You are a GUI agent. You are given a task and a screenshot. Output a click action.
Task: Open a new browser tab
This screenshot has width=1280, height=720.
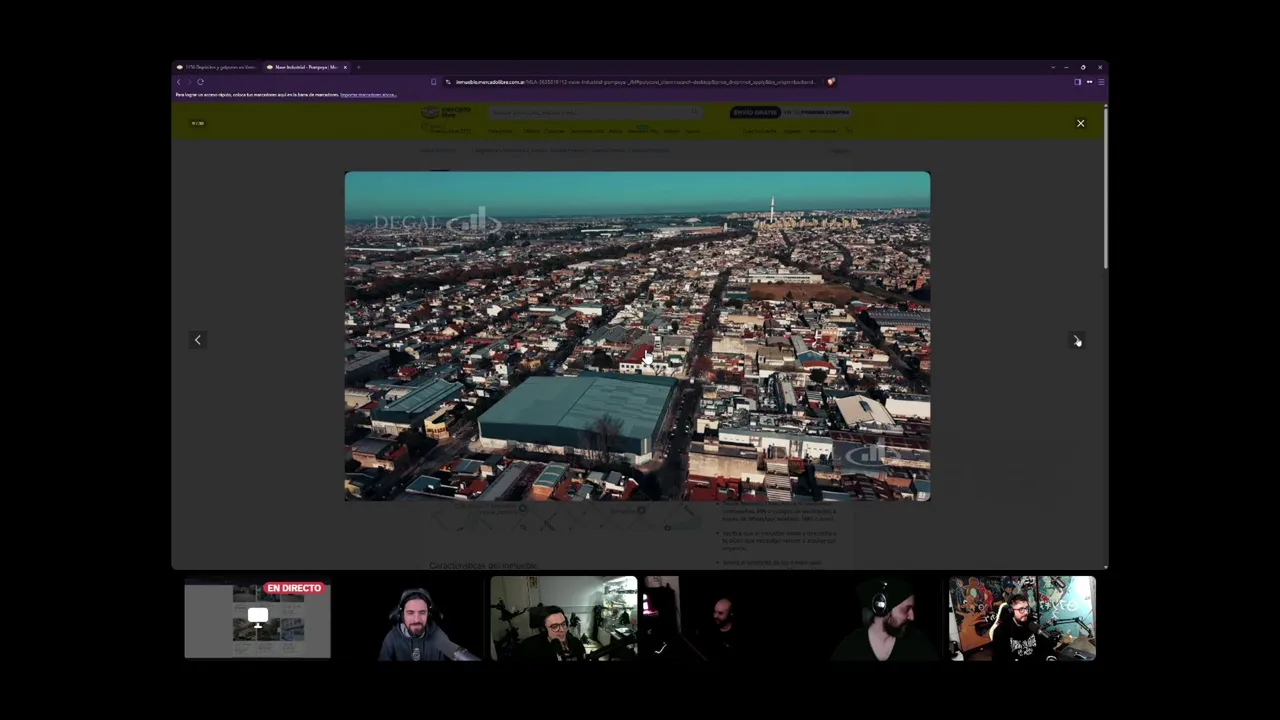click(358, 67)
